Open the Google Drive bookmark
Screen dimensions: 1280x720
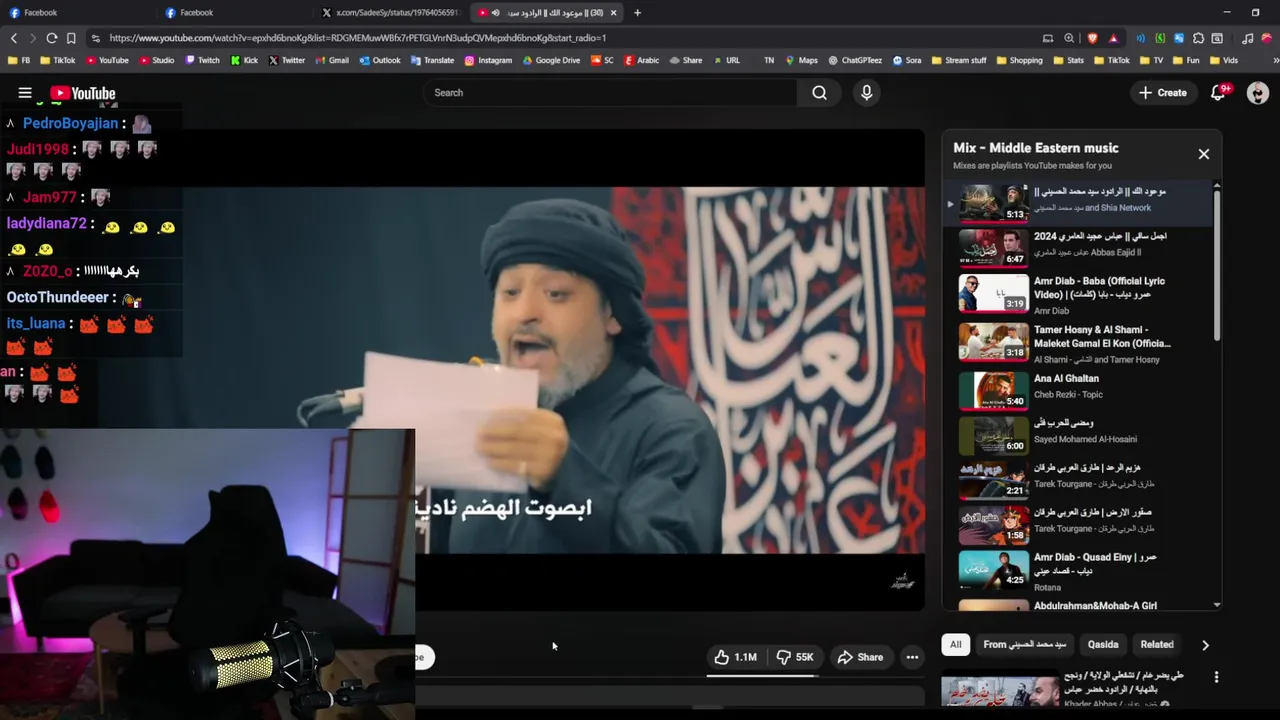point(551,60)
